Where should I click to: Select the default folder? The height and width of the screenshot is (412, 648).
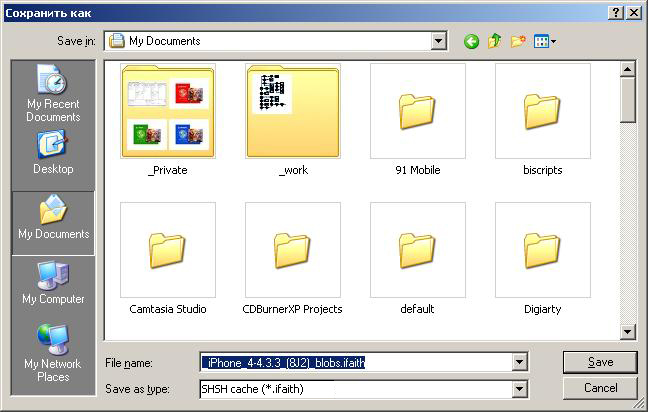418,250
